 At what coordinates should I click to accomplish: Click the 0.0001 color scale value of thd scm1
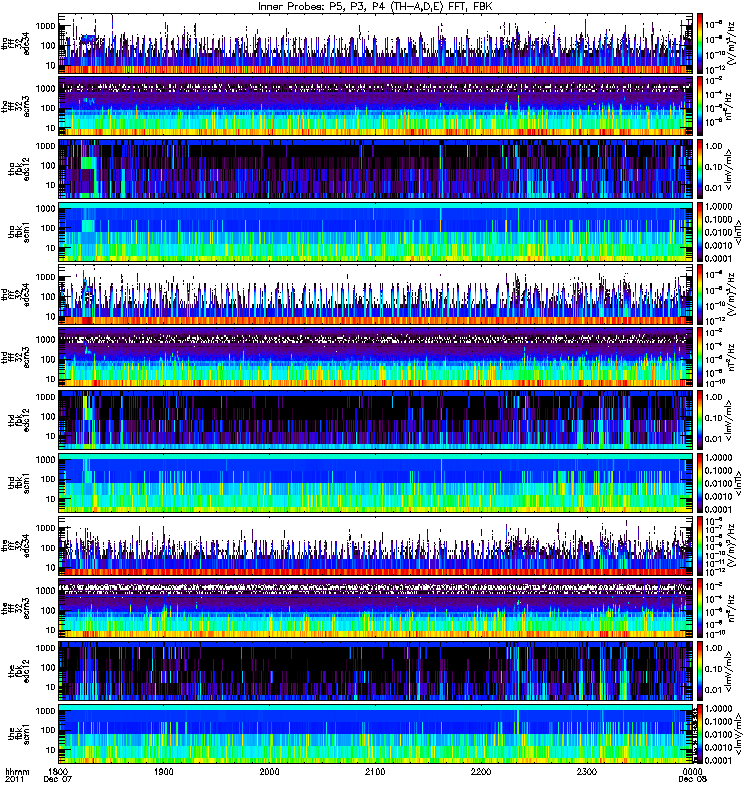[x=719, y=509]
